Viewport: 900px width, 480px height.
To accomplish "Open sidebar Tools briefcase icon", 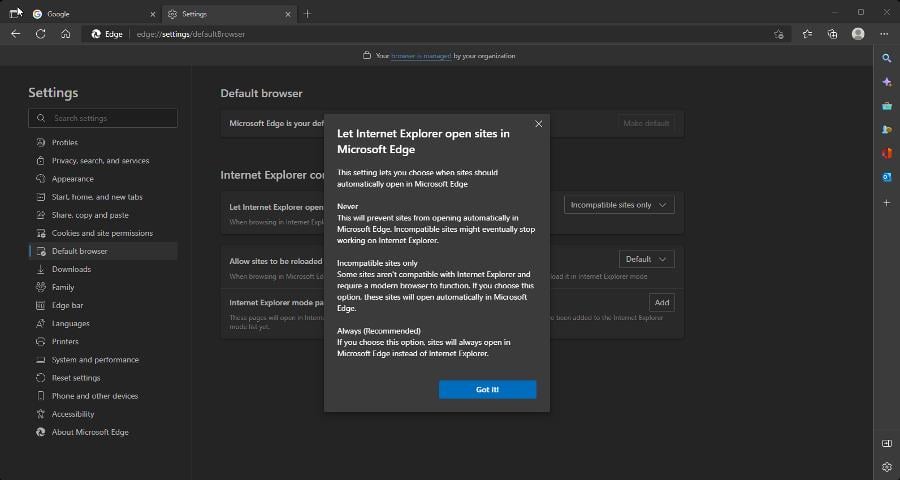I will pos(887,106).
